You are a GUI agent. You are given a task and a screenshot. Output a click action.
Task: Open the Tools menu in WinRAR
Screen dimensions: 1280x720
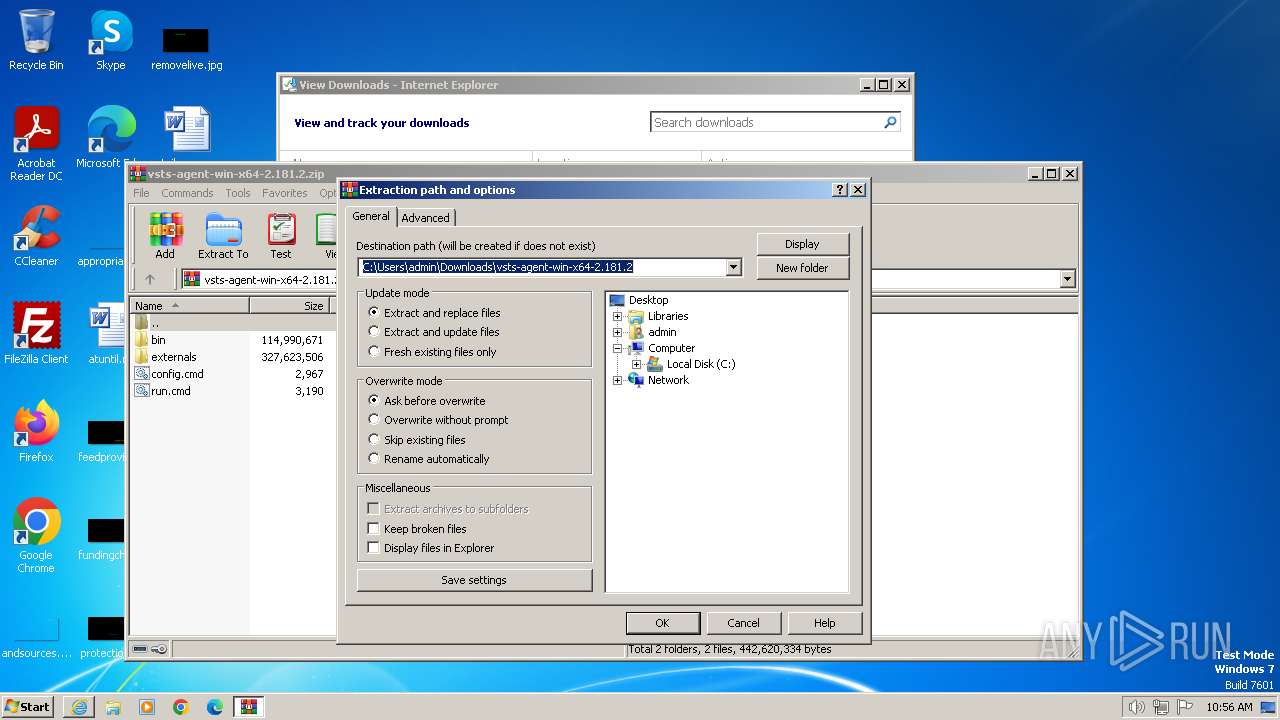(x=238, y=193)
